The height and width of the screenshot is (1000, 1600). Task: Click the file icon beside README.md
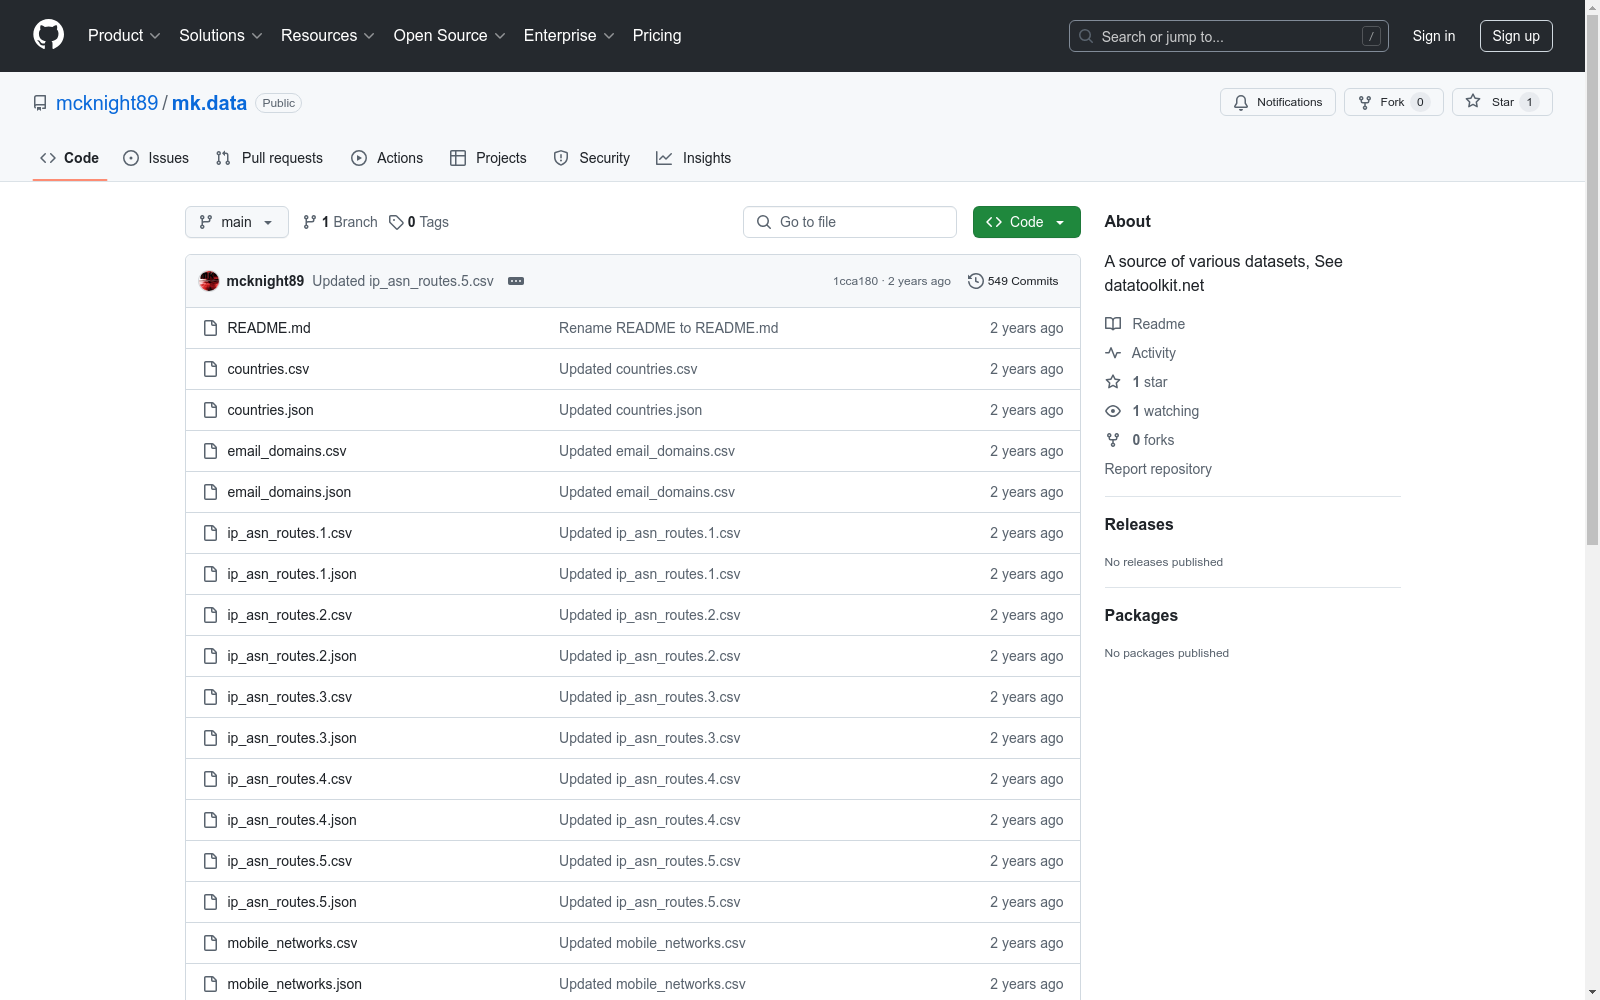(x=210, y=328)
